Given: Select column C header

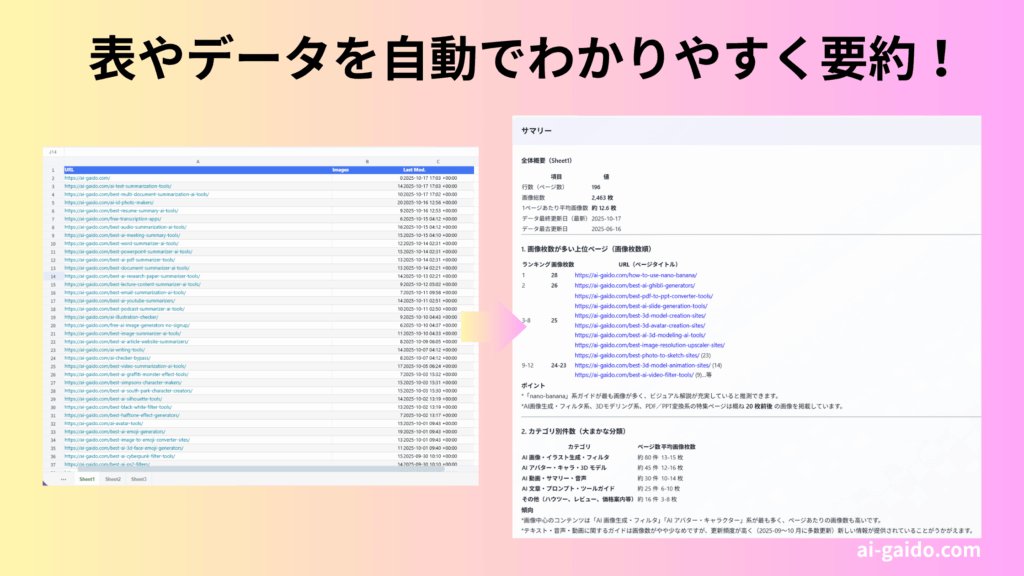Looking at the screenshot, I should [437, 162].
